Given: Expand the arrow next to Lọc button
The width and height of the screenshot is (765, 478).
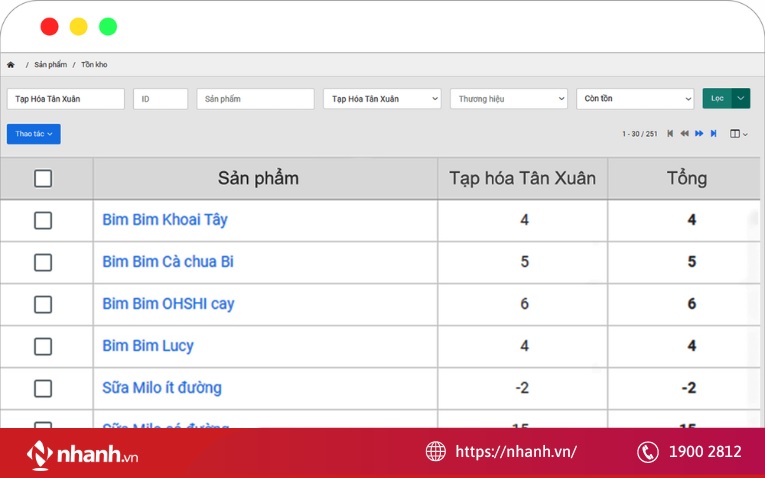Looking at the screenshot, I should click(x=741, y=98).
